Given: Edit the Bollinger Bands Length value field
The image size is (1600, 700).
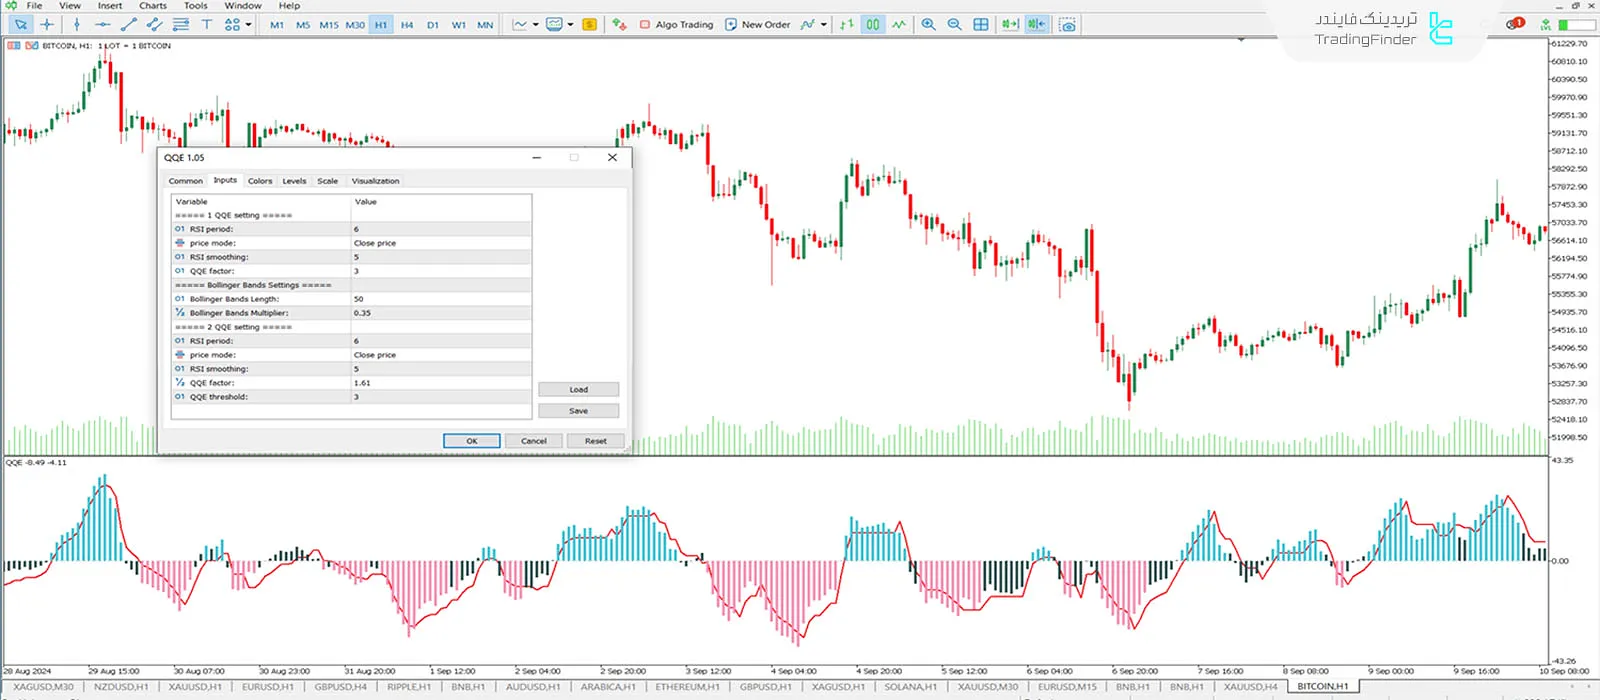Looking at the screenshot, I should tap(440, 299).
